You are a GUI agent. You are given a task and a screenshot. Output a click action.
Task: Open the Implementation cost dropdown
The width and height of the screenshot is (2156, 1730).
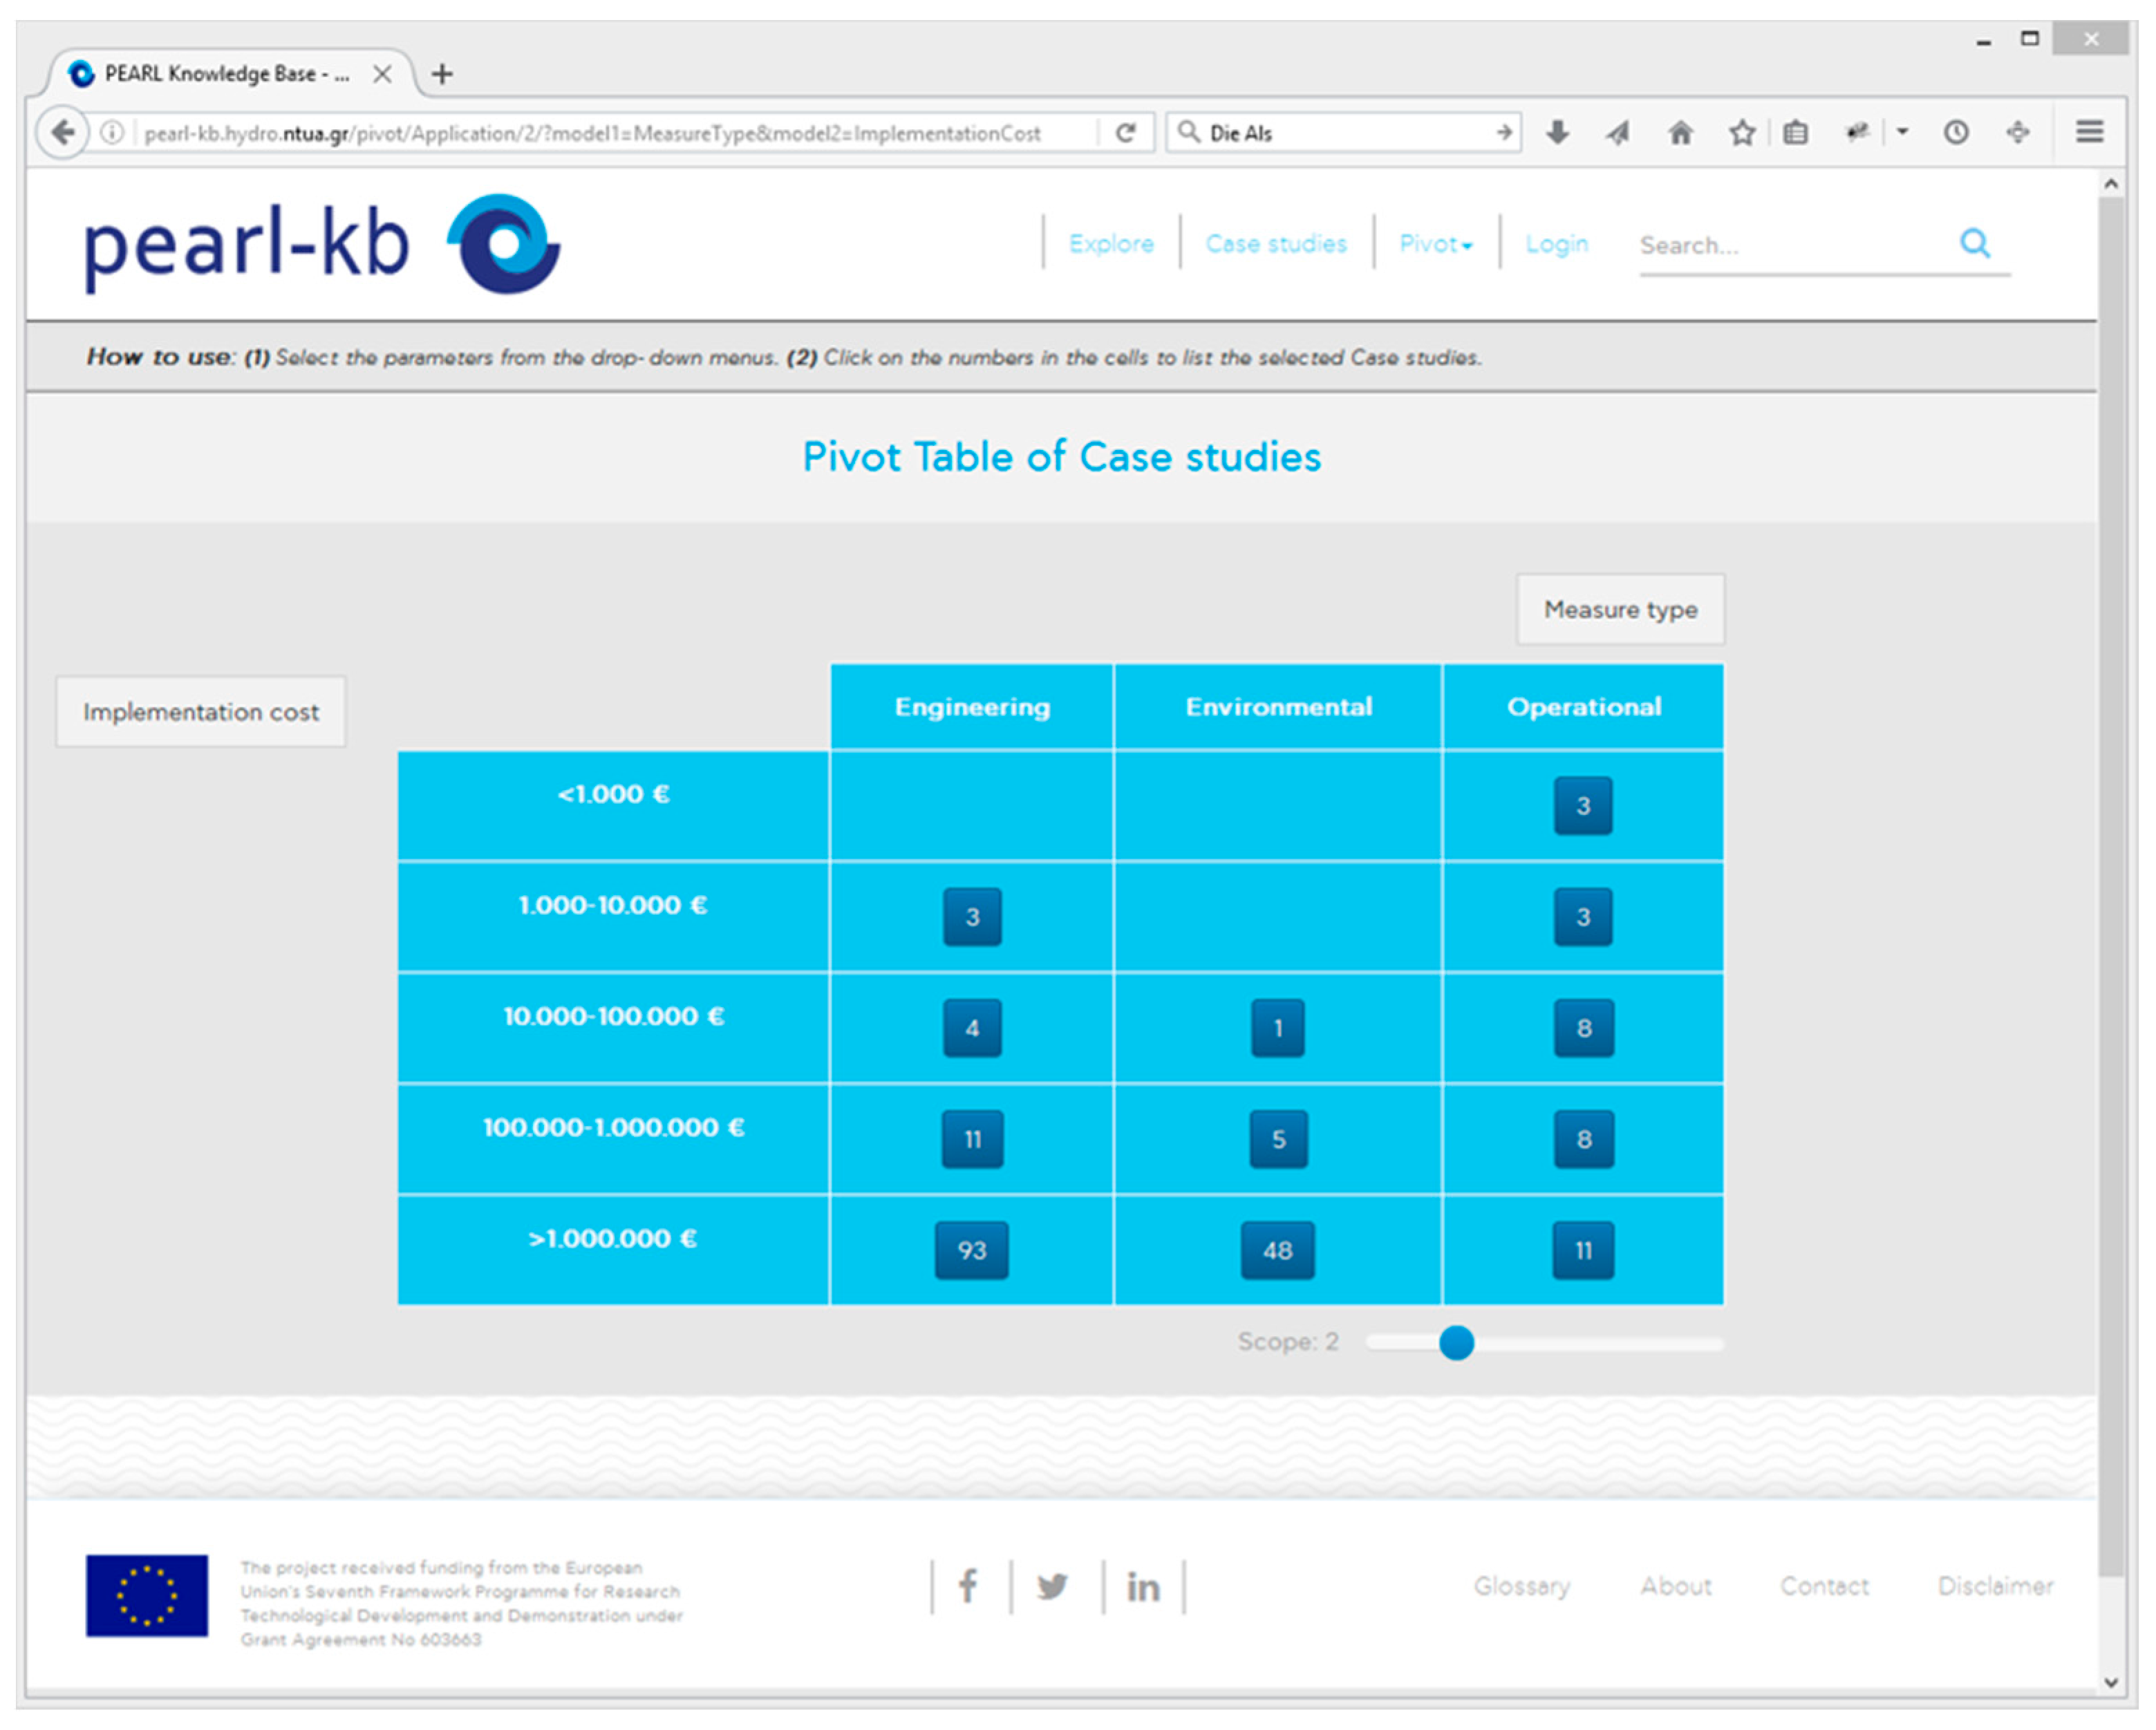tap(201, 712)
